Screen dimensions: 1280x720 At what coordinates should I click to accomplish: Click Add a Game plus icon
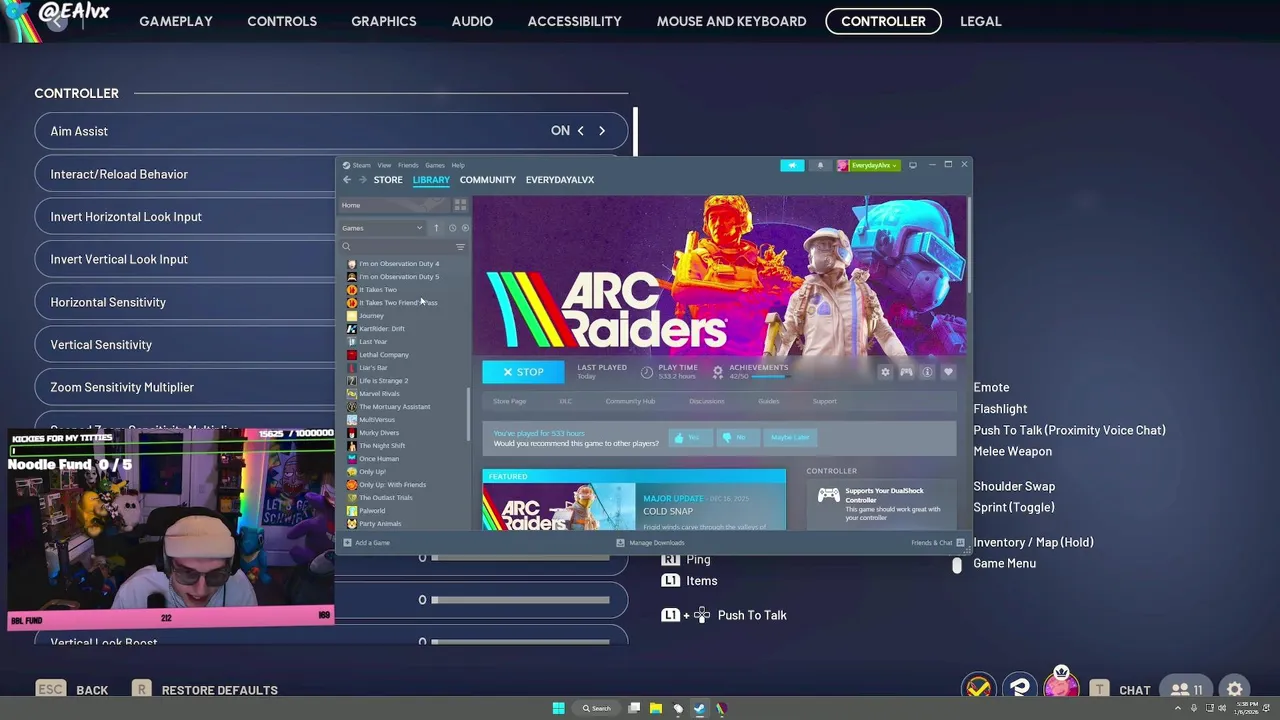(347, 543)
